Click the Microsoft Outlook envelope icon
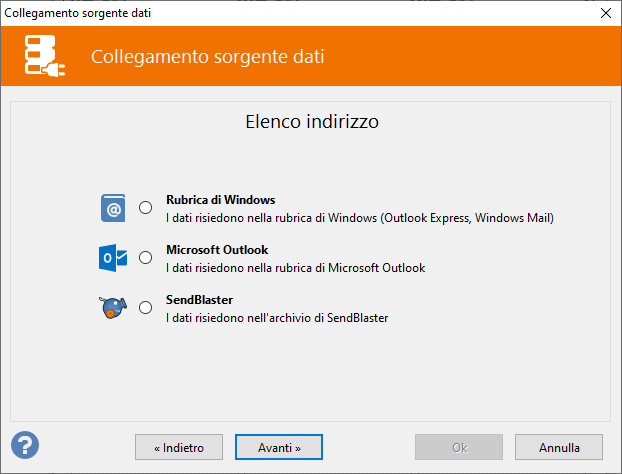 pos(113,258)
